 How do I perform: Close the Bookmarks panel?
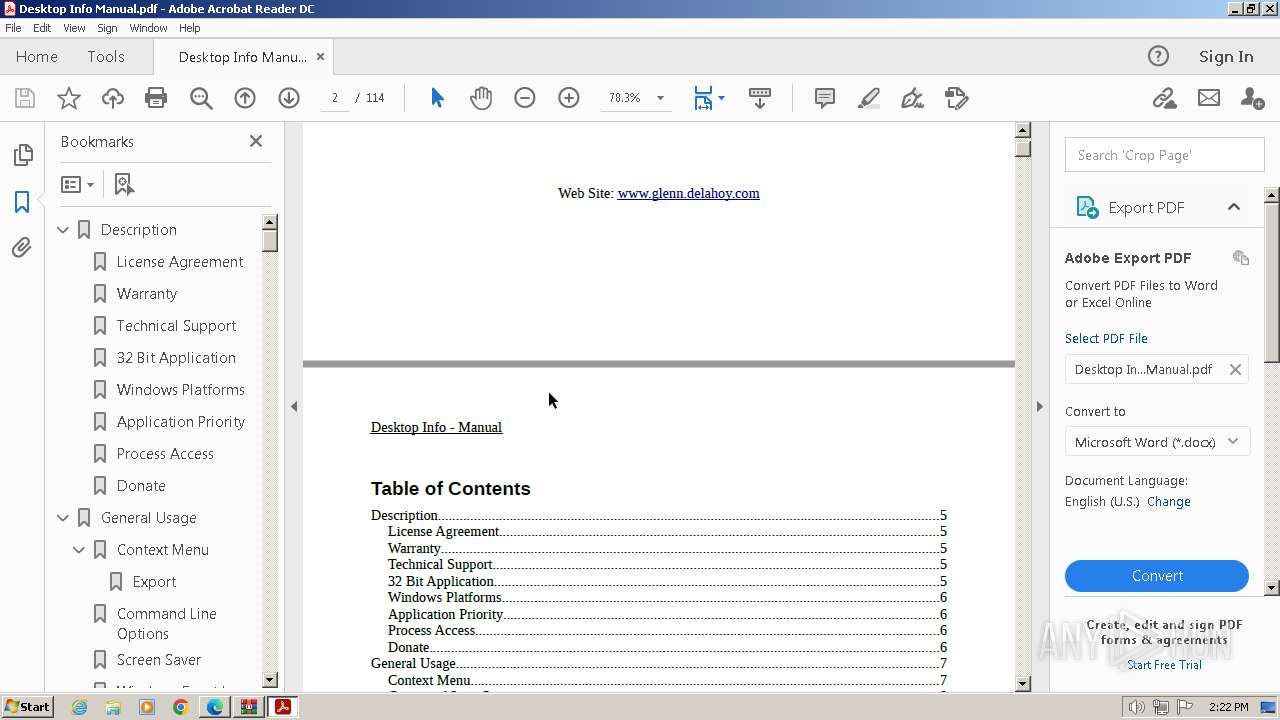(x=256, y=141)
